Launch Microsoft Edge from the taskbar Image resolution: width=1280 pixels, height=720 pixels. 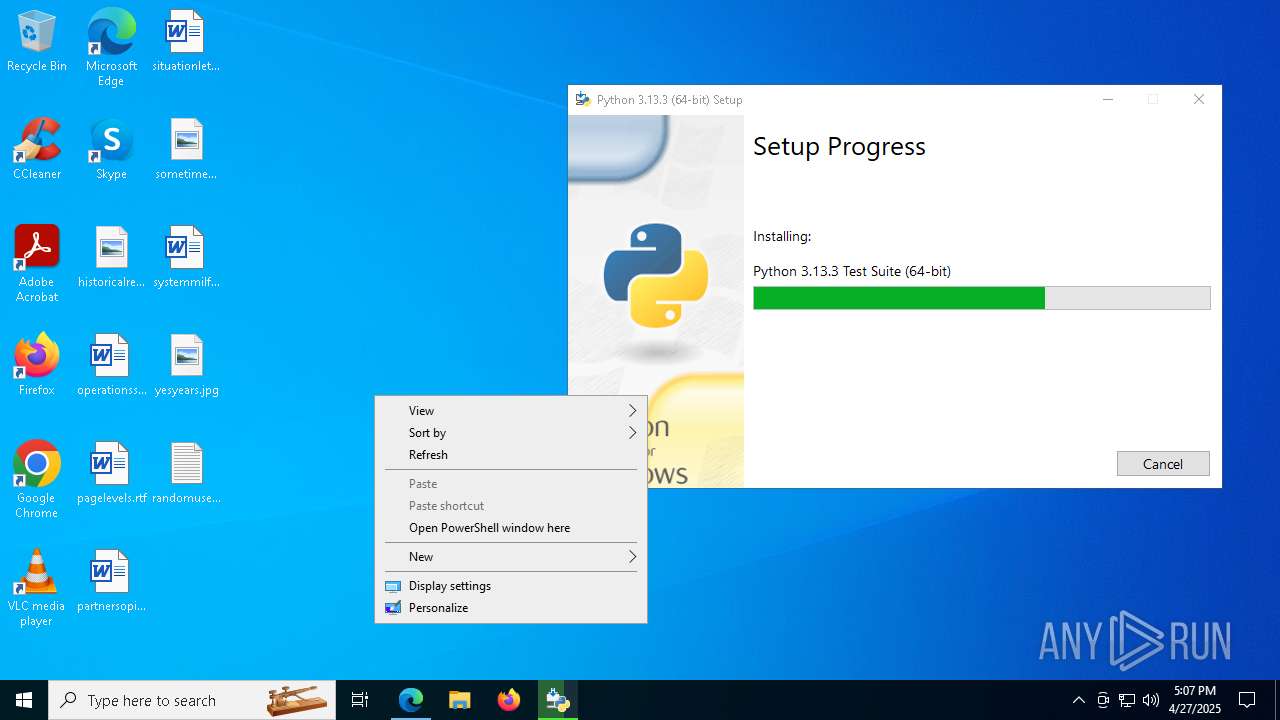click(411, 700)
